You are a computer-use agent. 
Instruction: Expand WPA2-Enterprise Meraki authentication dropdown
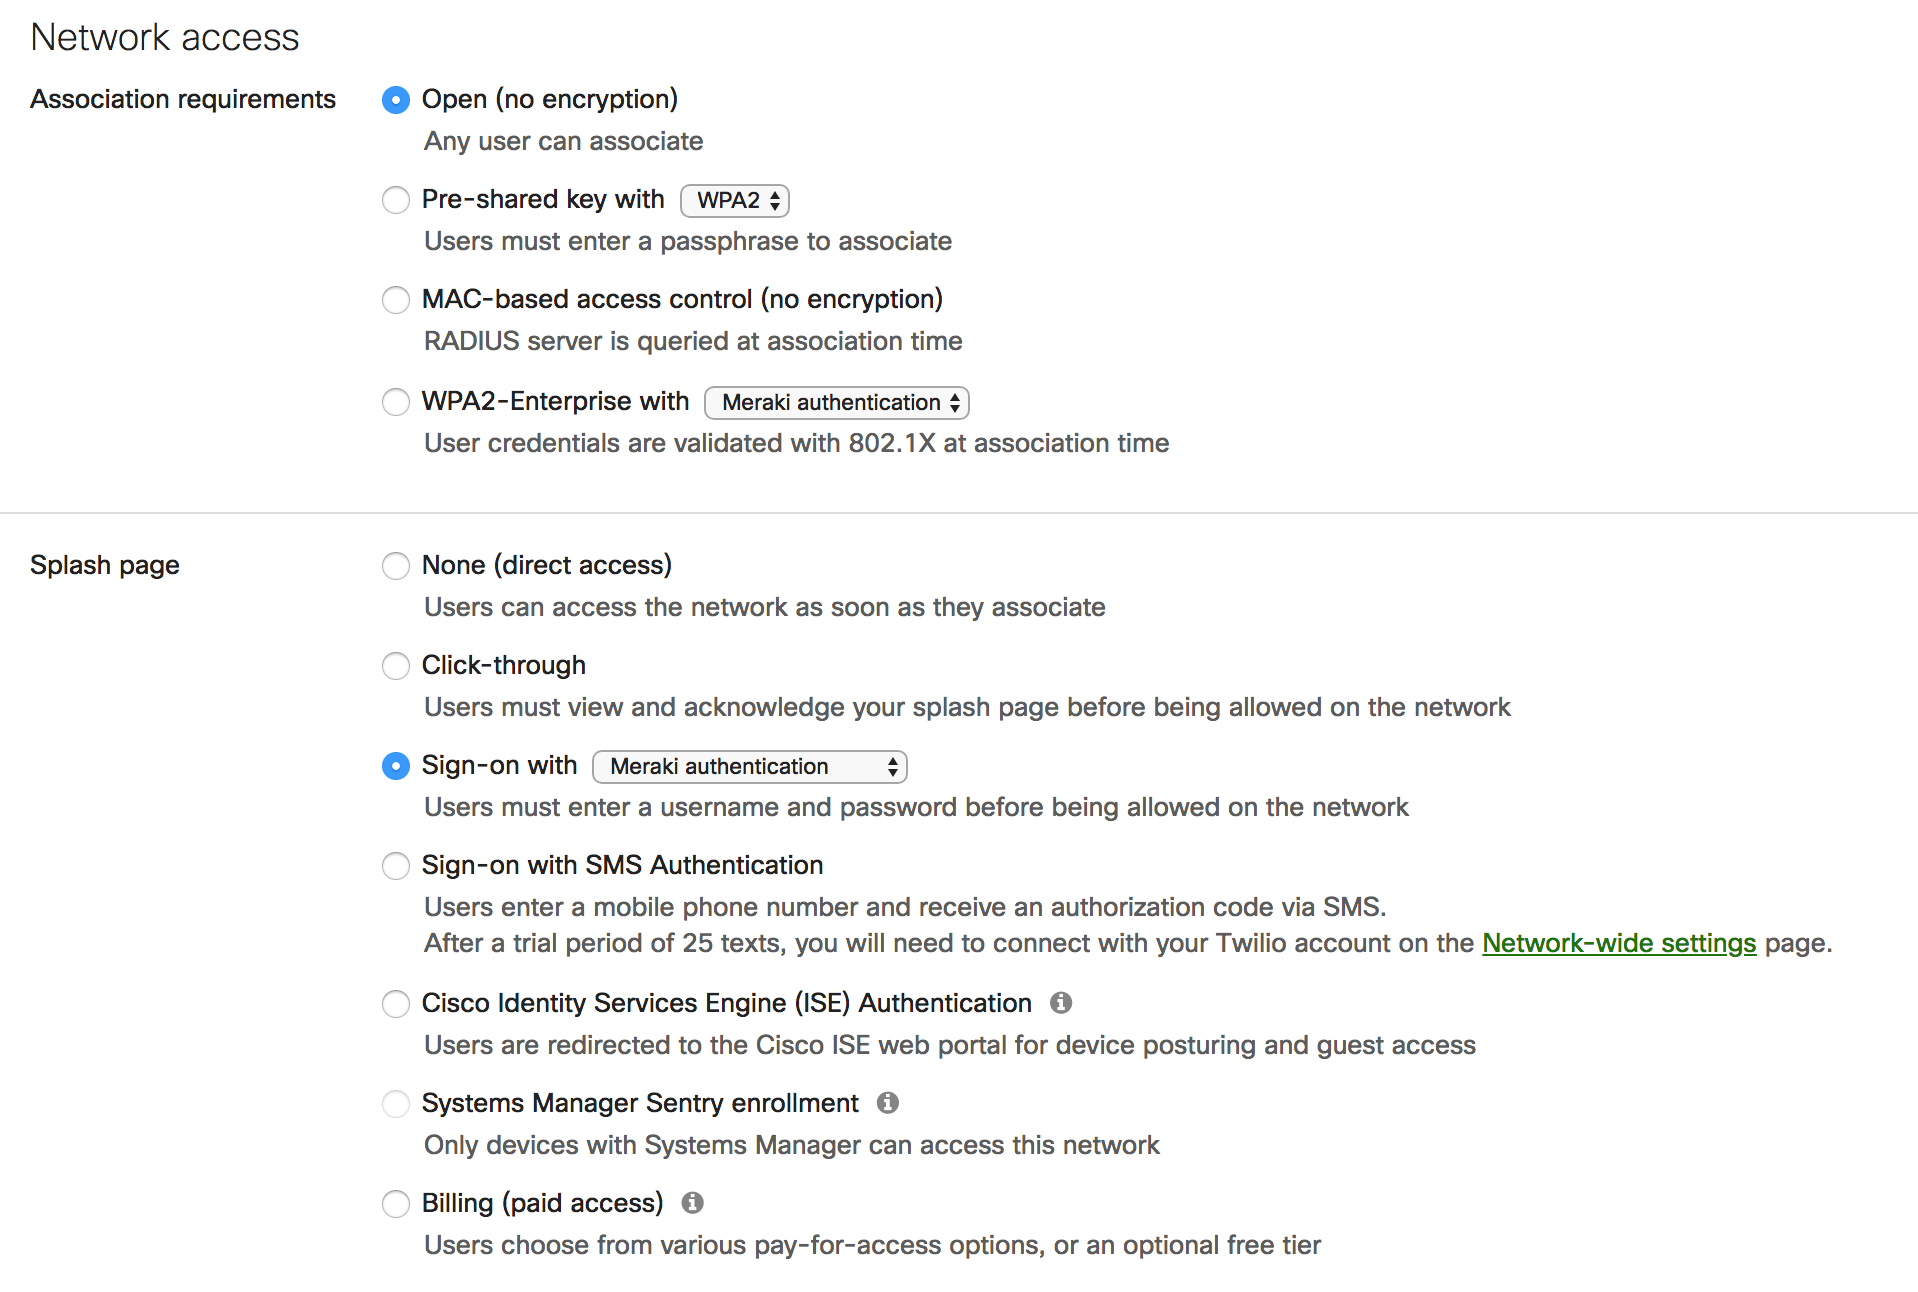coord(837,402)
